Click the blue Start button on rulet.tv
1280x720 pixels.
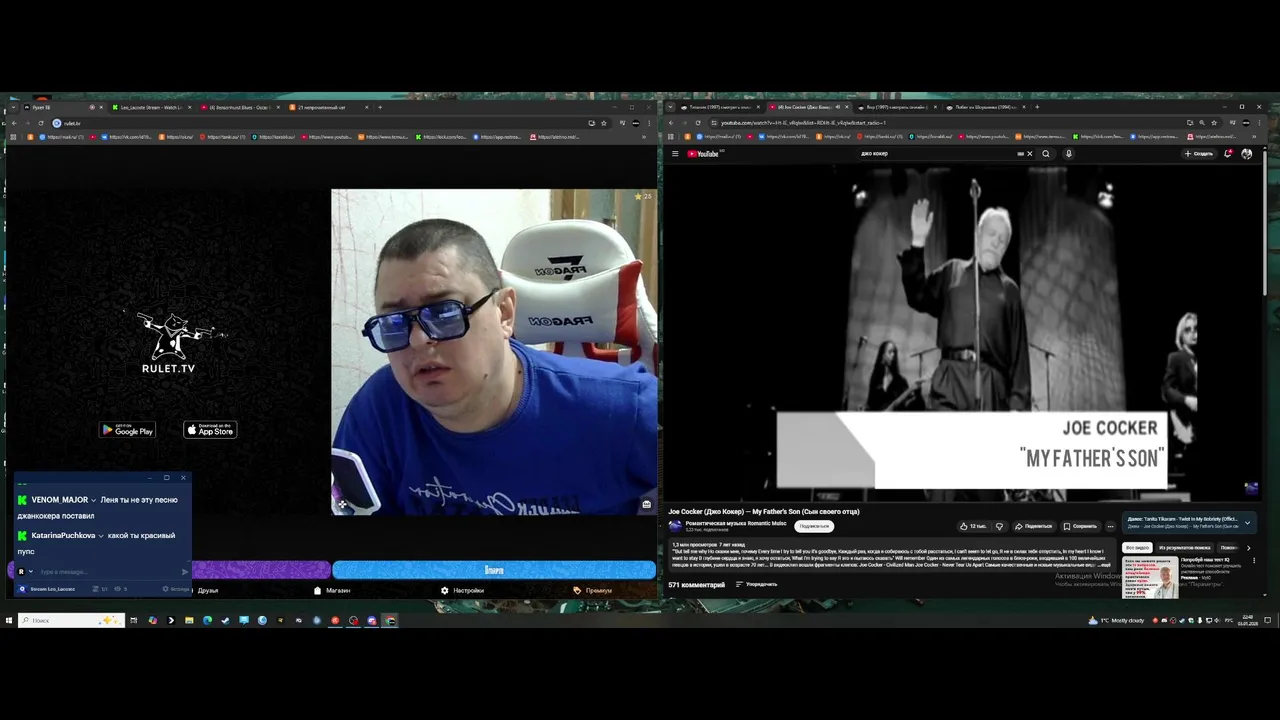[494, 570]
